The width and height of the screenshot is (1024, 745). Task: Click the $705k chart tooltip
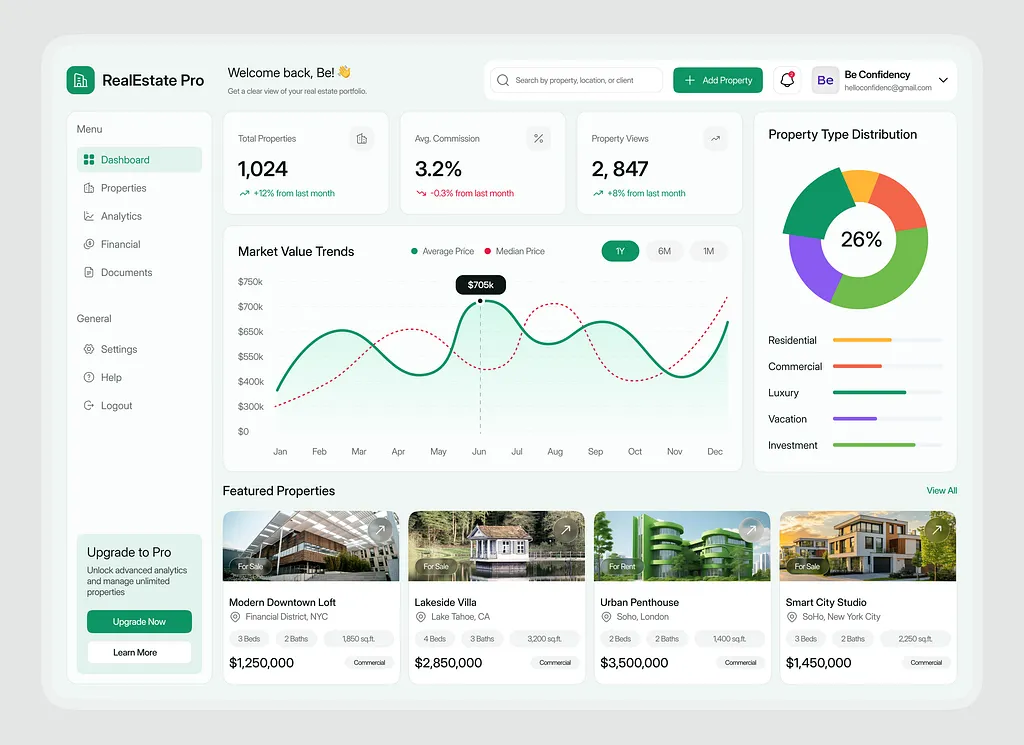point(481,285)
